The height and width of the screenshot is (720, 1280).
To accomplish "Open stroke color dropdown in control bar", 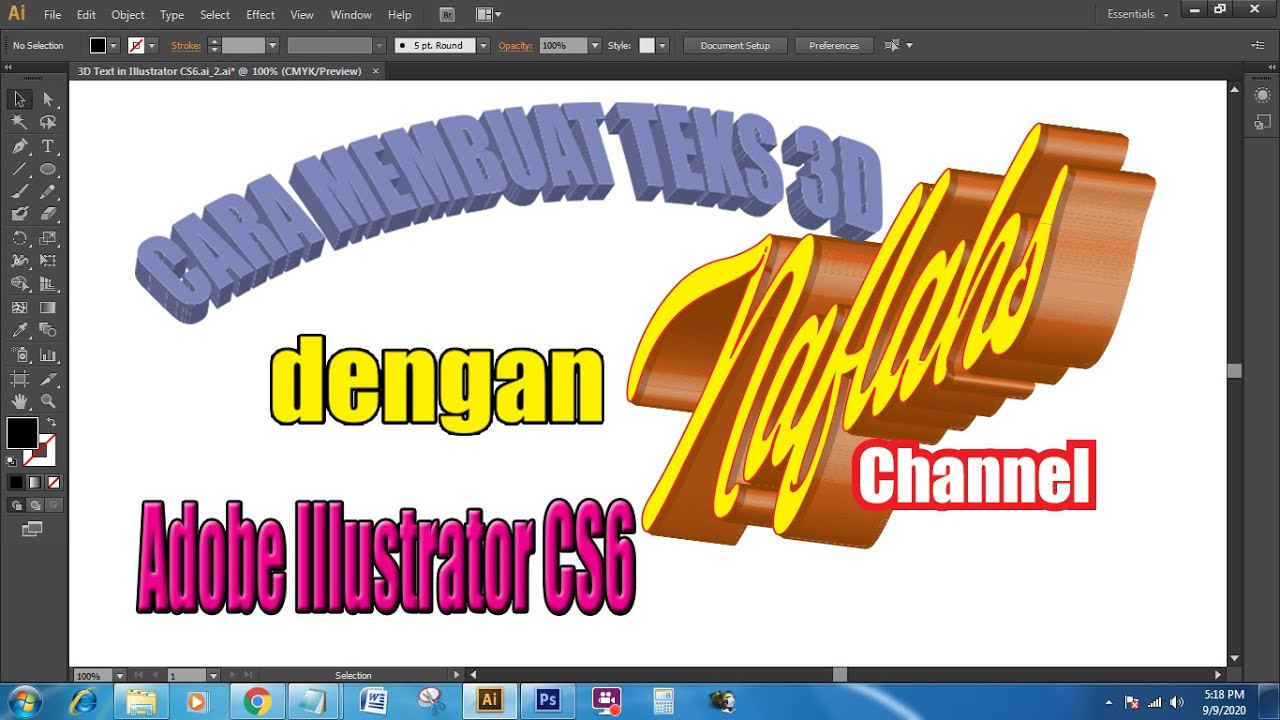I will coord(153,45).
